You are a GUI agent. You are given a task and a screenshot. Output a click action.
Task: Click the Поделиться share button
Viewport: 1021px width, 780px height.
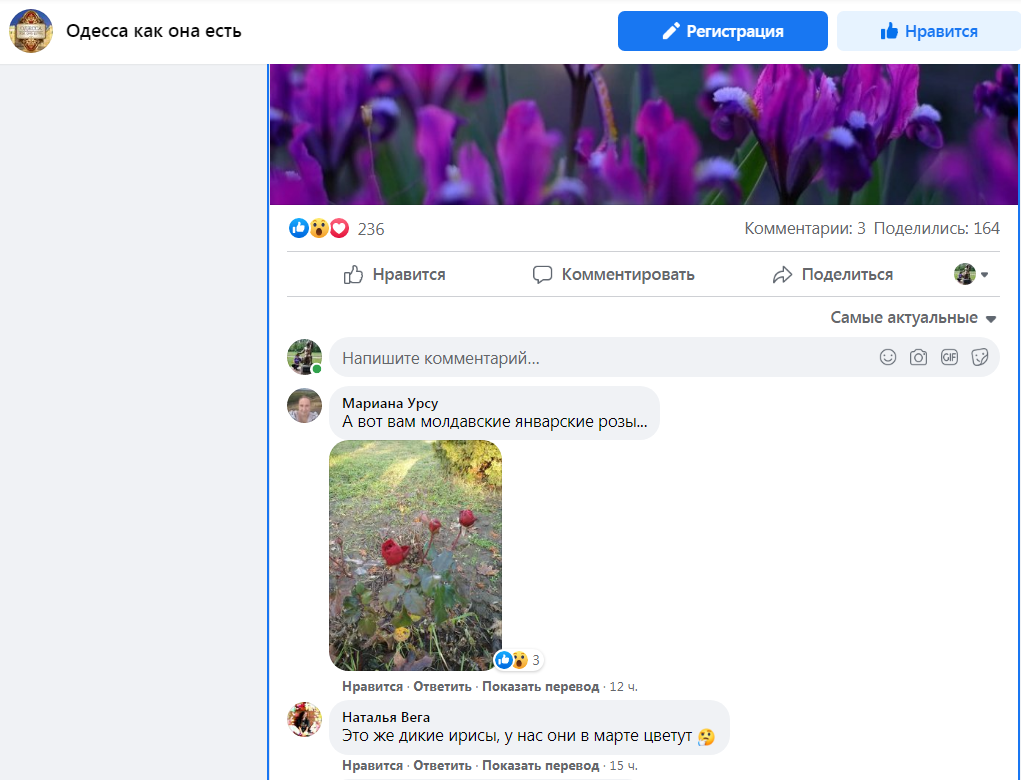pyautogui.click(x=833, y=274)
